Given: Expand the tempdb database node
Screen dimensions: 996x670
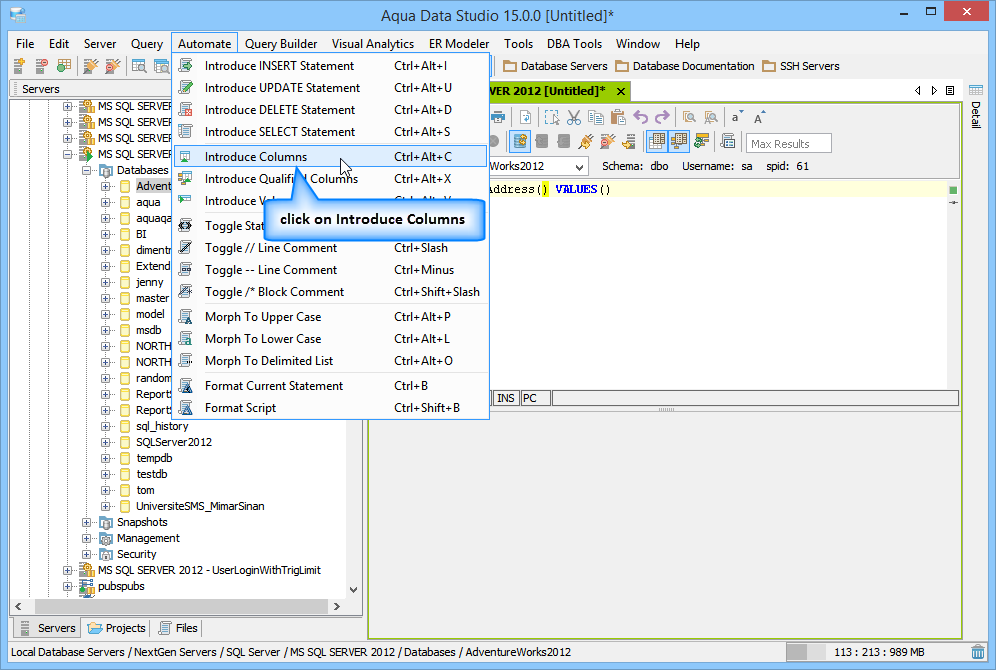Looking at the screenshot, I should 105,459.
